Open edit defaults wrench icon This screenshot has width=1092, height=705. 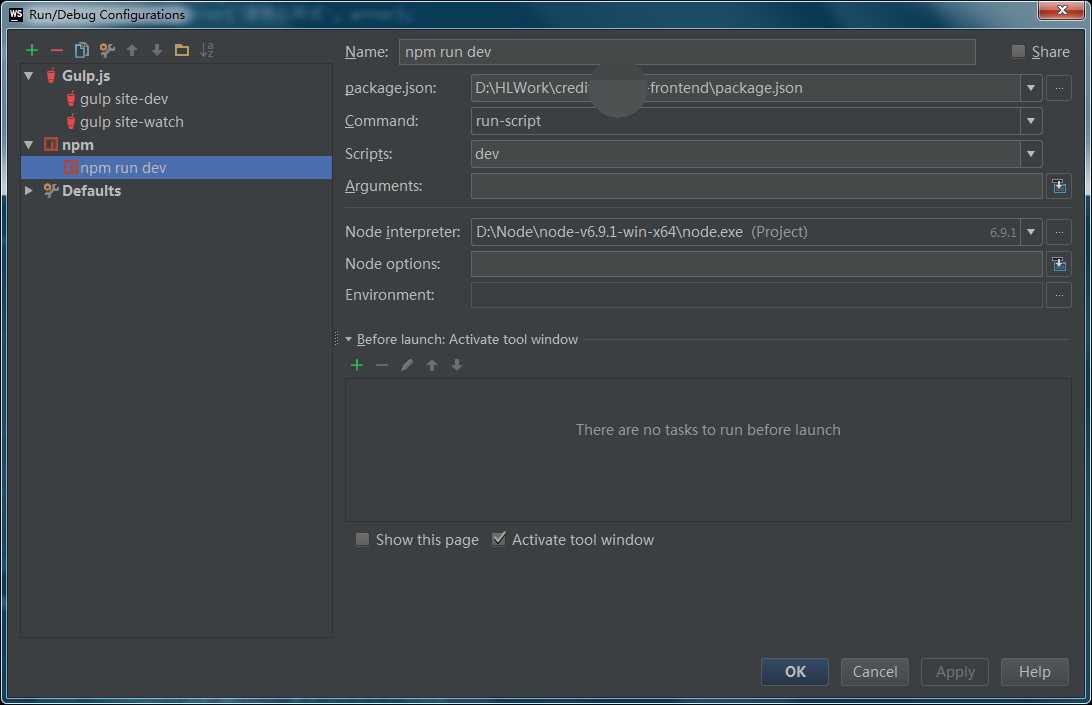click(107, 50)
